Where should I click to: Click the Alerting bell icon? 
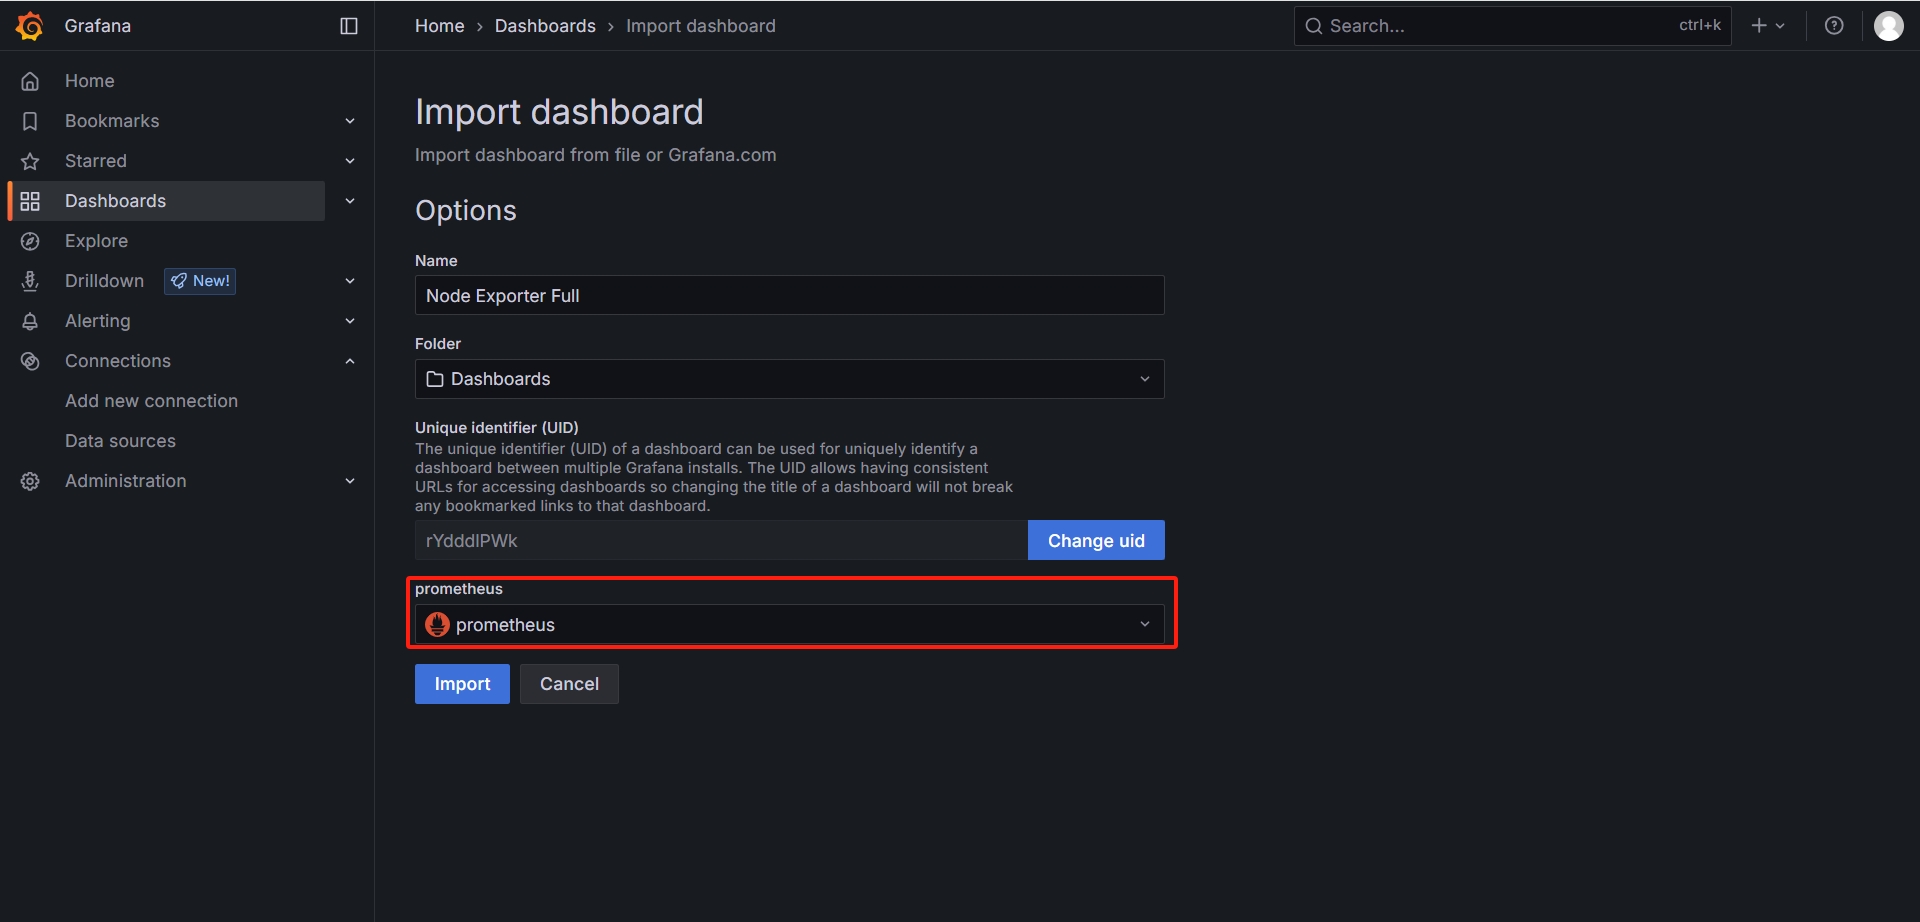[30, 321]
